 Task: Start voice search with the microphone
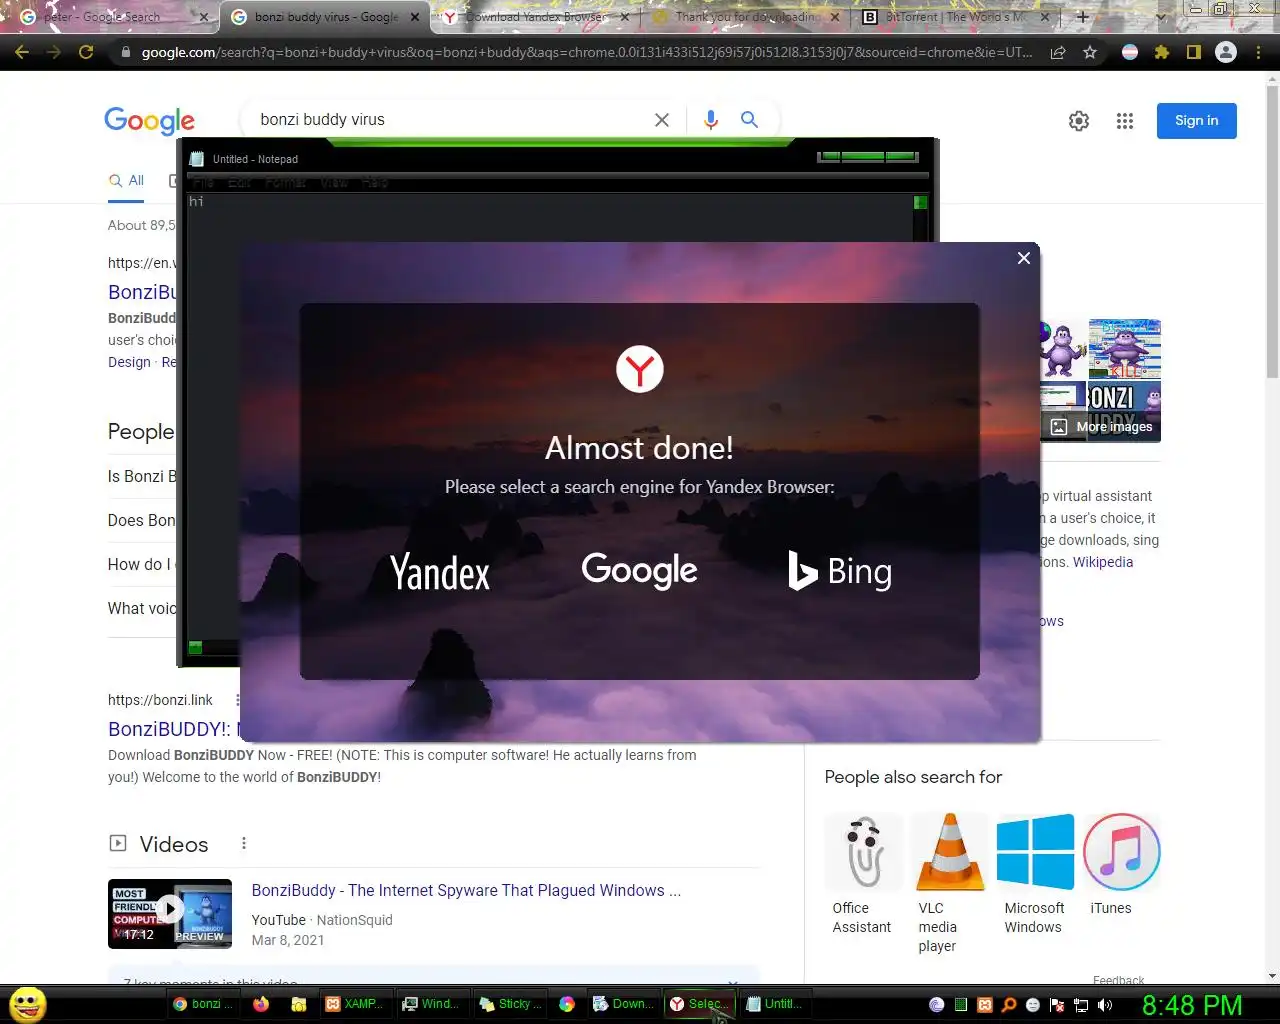[x=711, y=120]
